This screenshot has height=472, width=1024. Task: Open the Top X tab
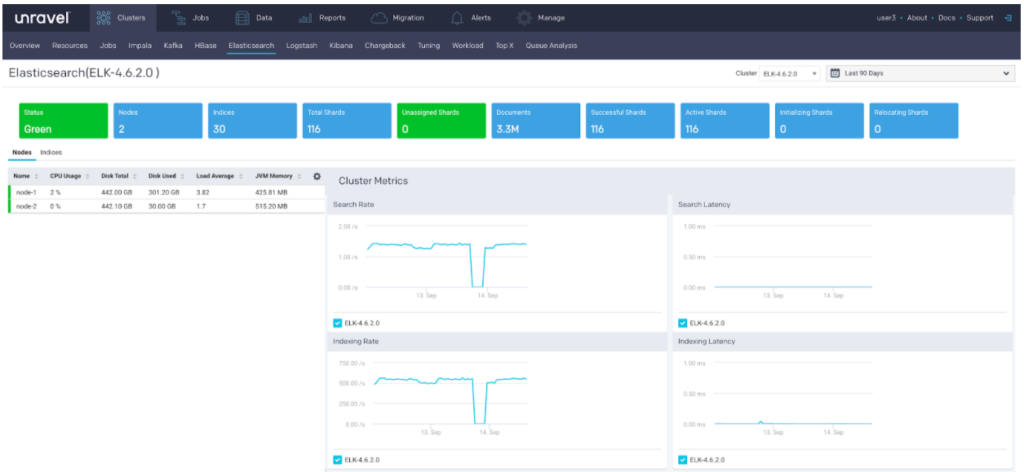point(505,46)
